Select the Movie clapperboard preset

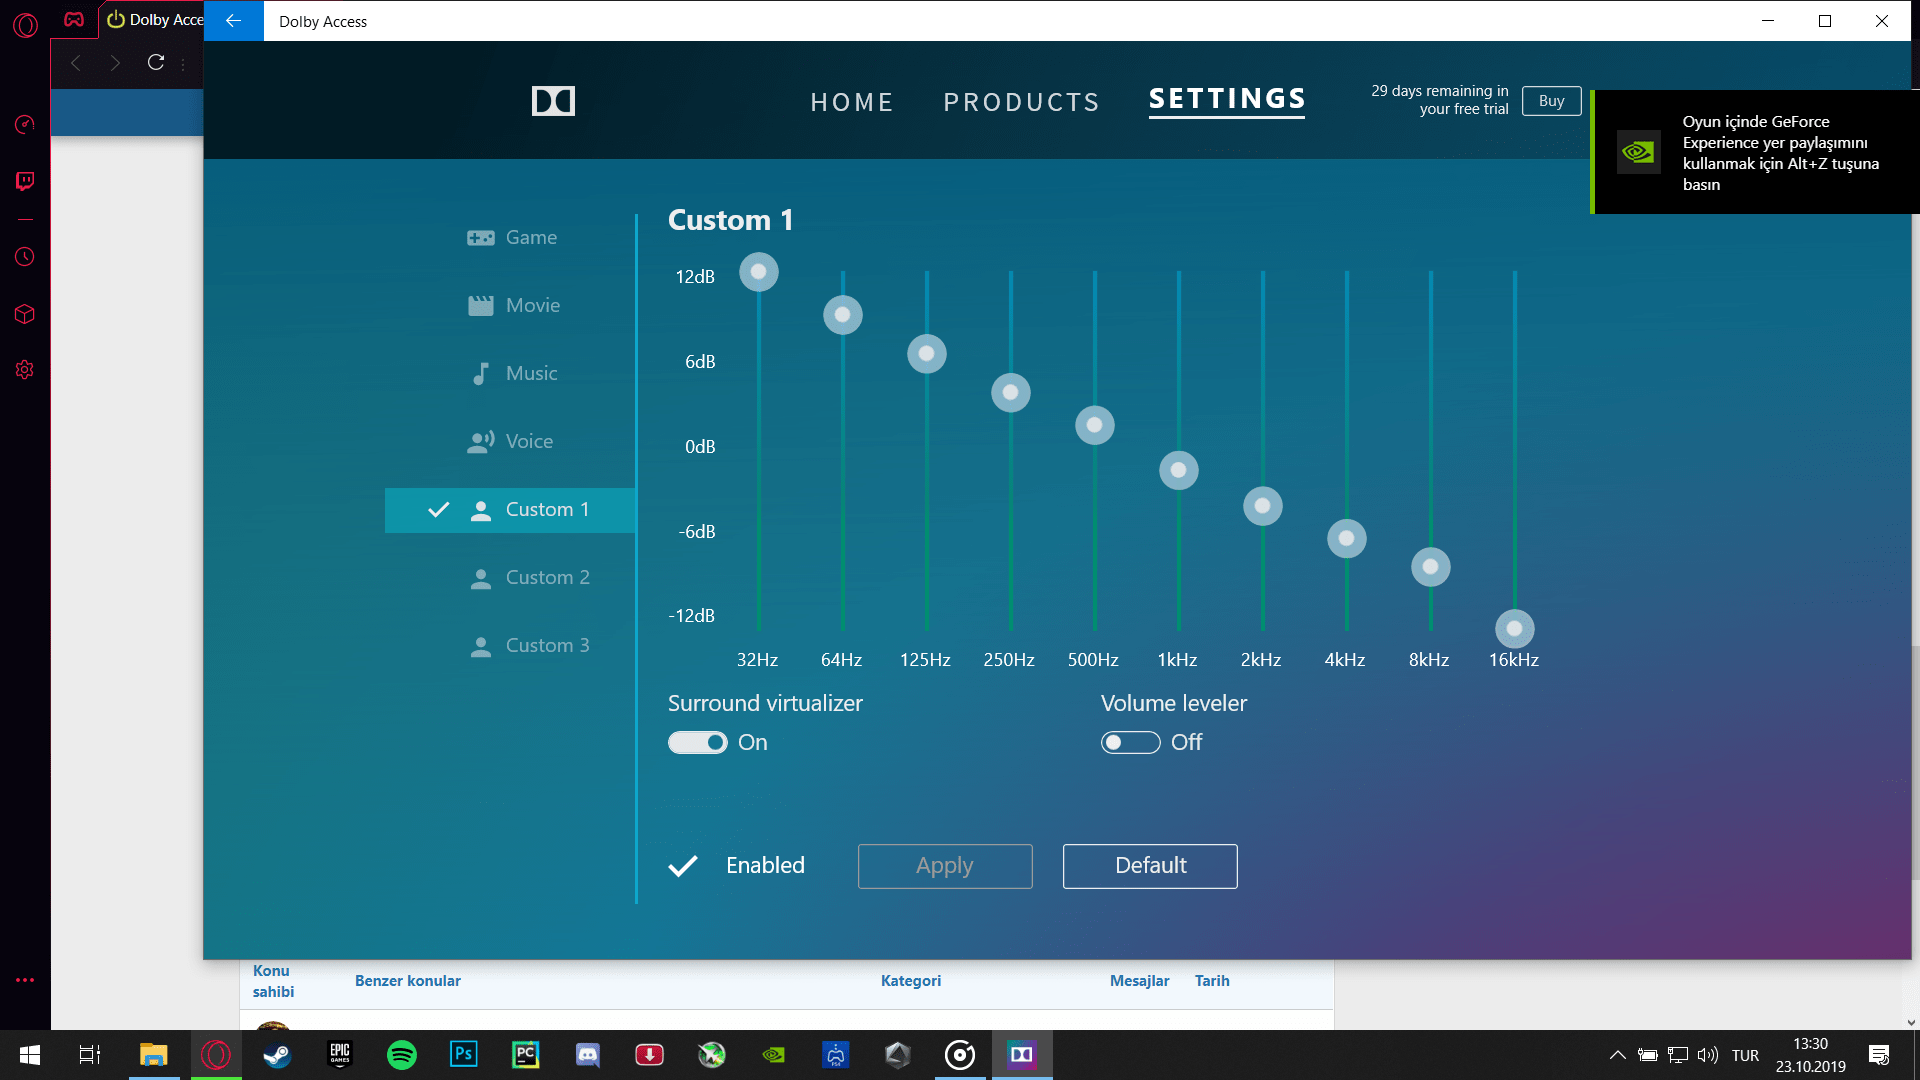point(481,306)
